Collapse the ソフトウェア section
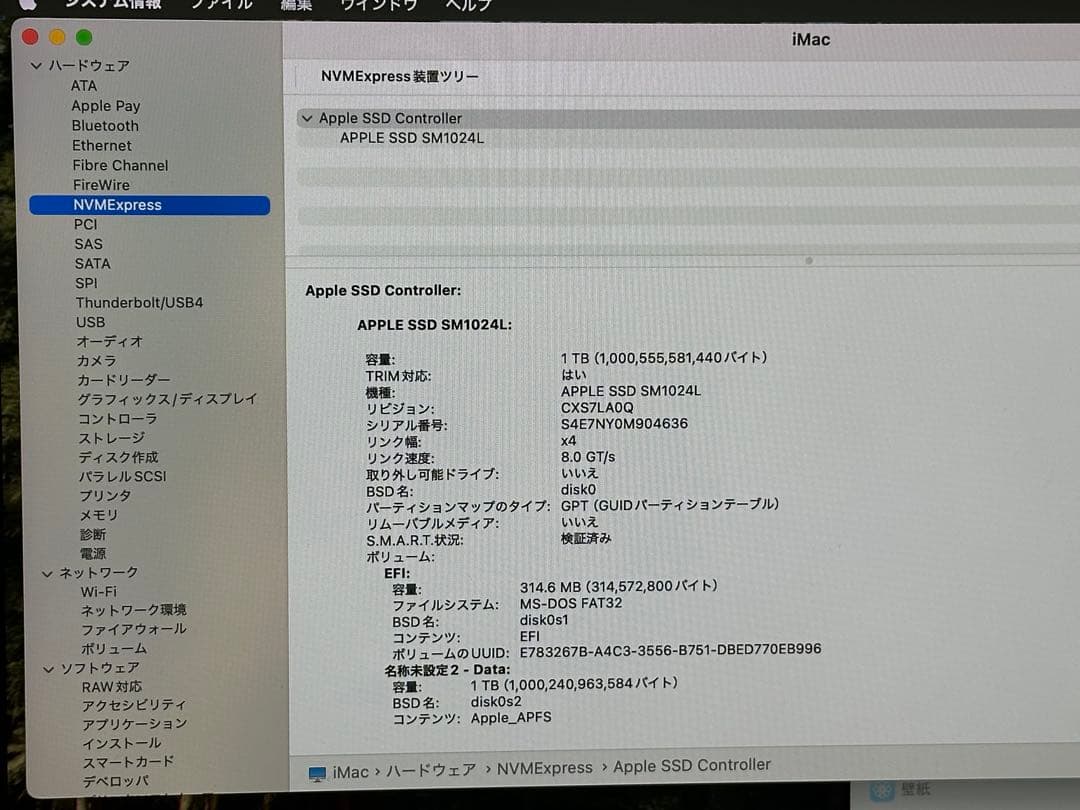The height and width of the screenshot is (810, 1080). [47, 667]
